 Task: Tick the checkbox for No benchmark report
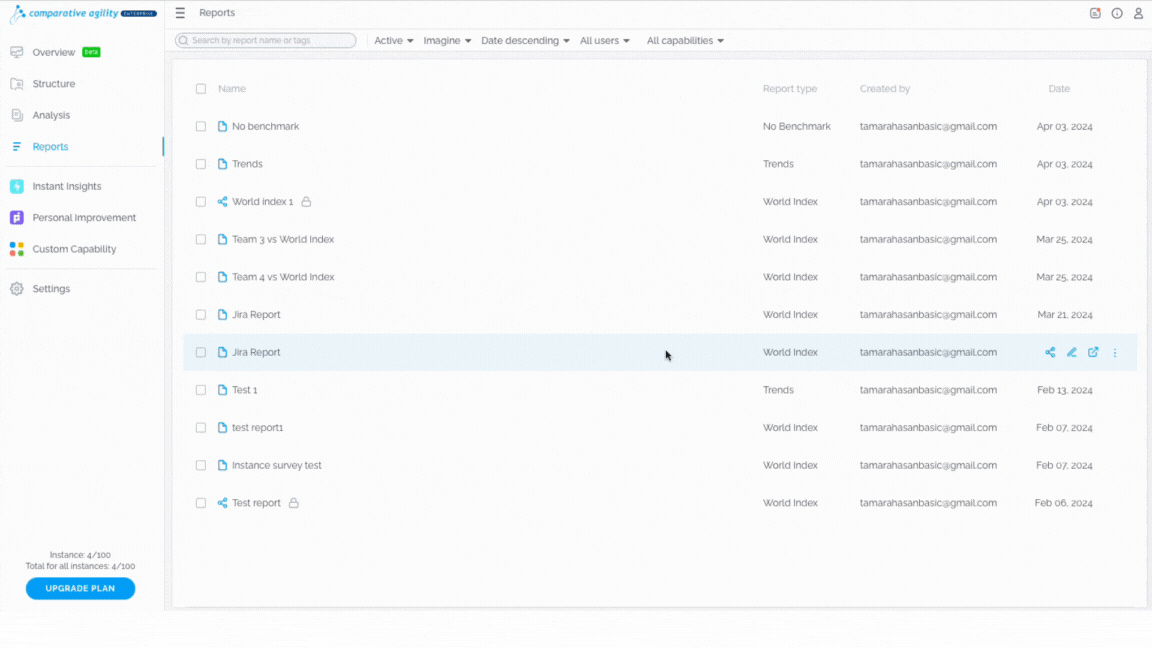tap(201, 126)
